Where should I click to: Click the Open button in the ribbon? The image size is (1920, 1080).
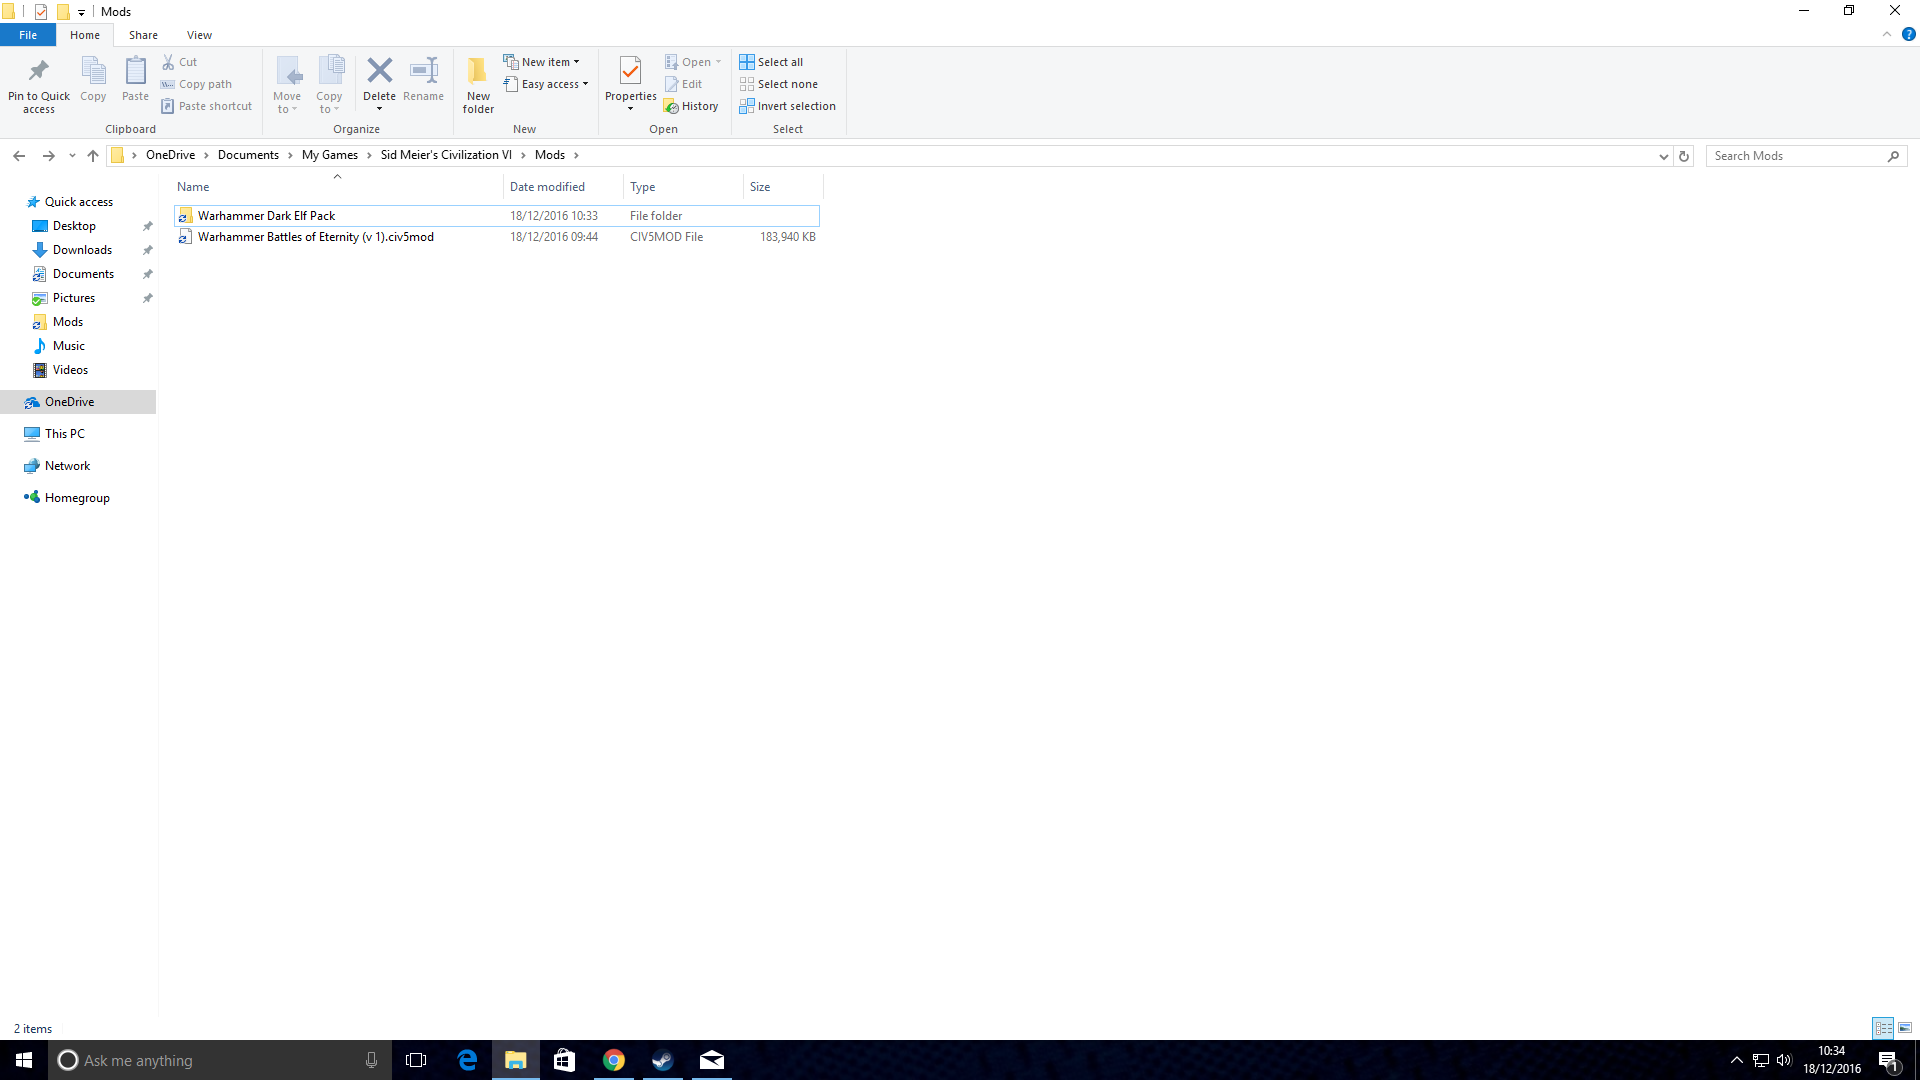(x=693, y=62)
